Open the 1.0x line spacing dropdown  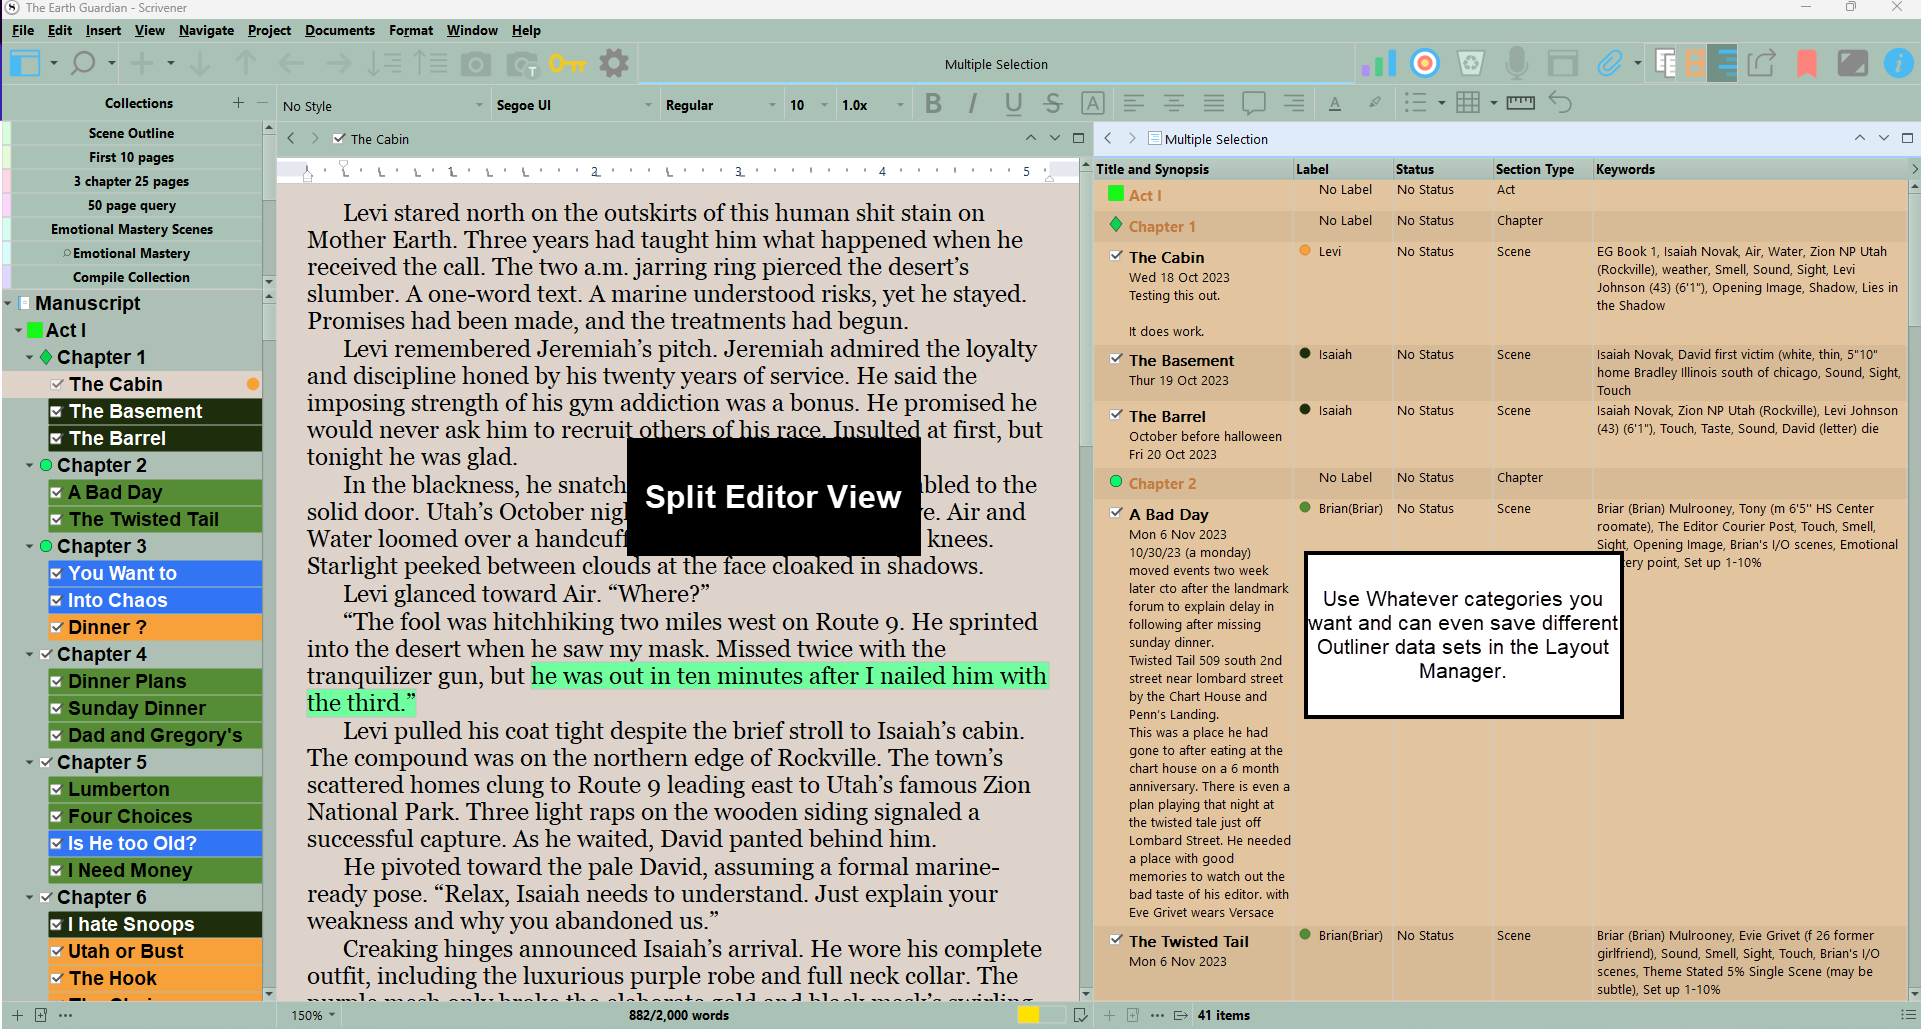[873, 105]
